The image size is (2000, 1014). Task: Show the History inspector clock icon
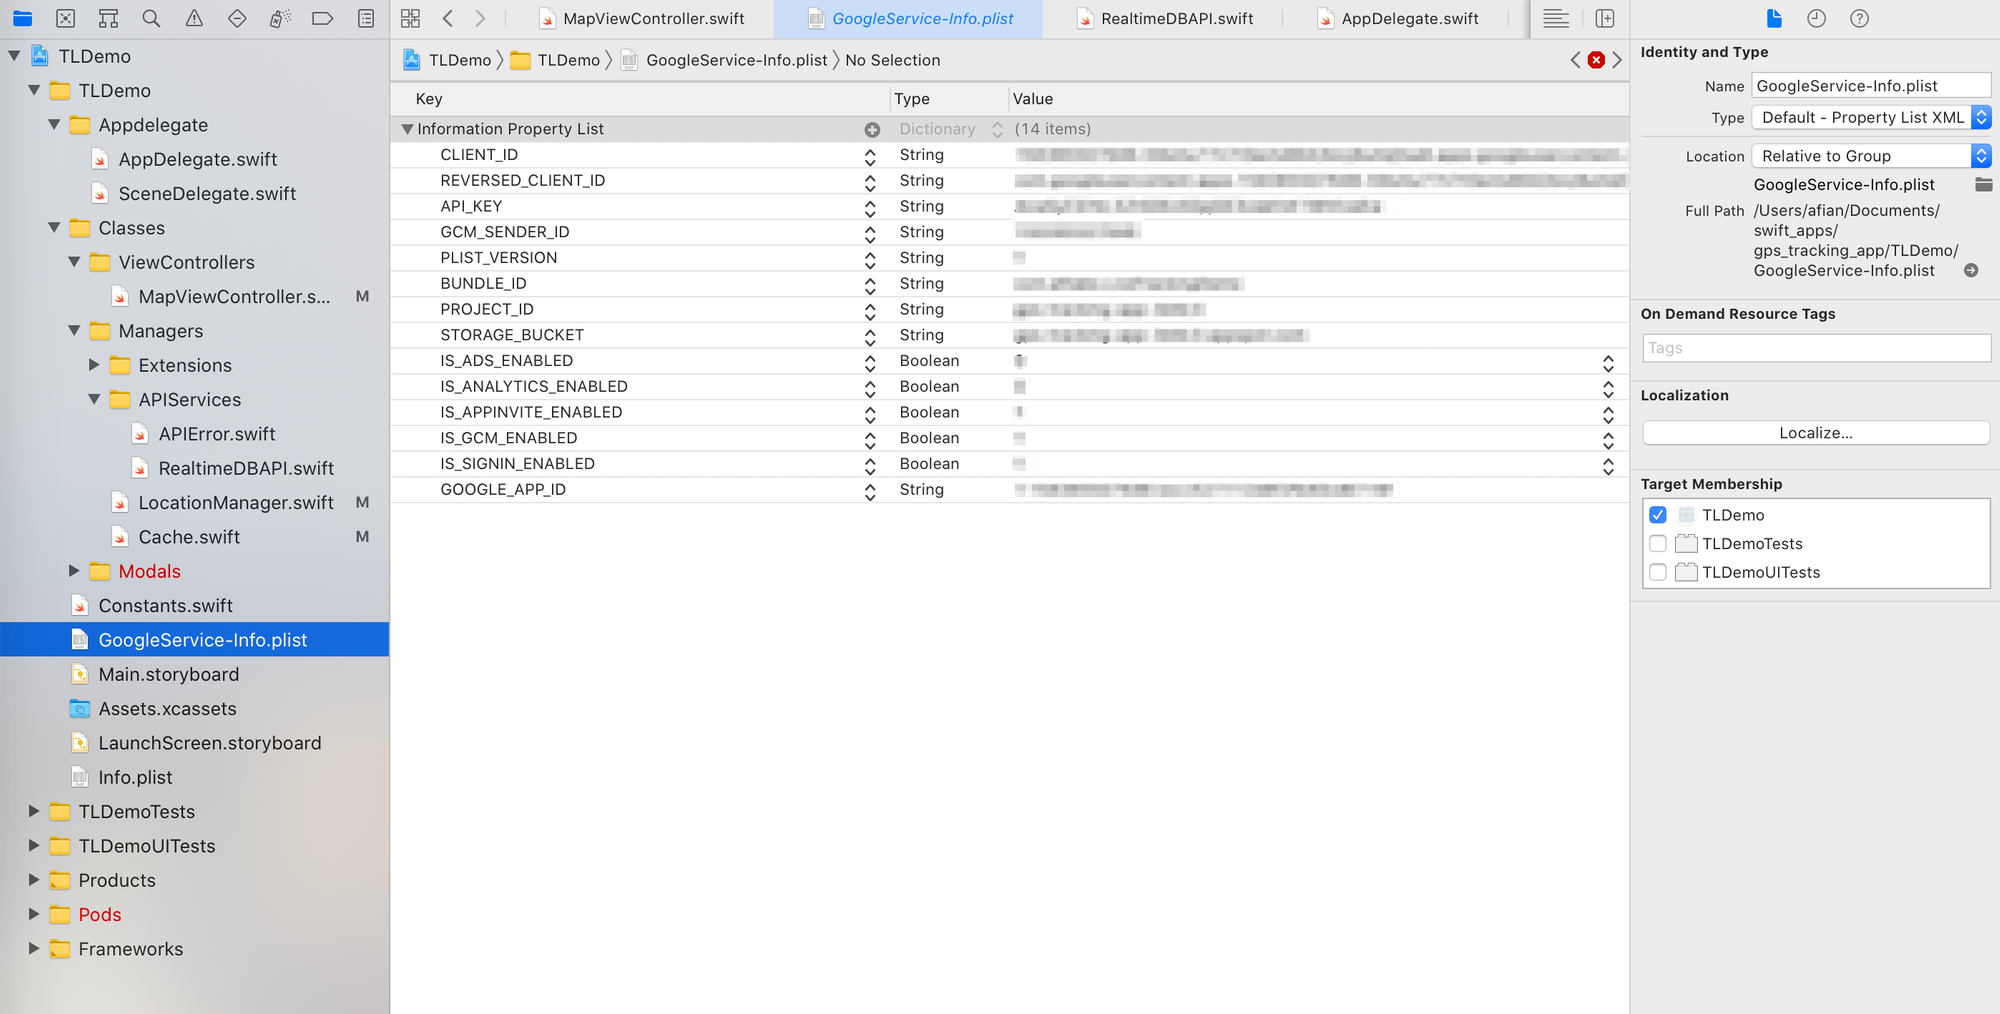(x=1816, y=18)
